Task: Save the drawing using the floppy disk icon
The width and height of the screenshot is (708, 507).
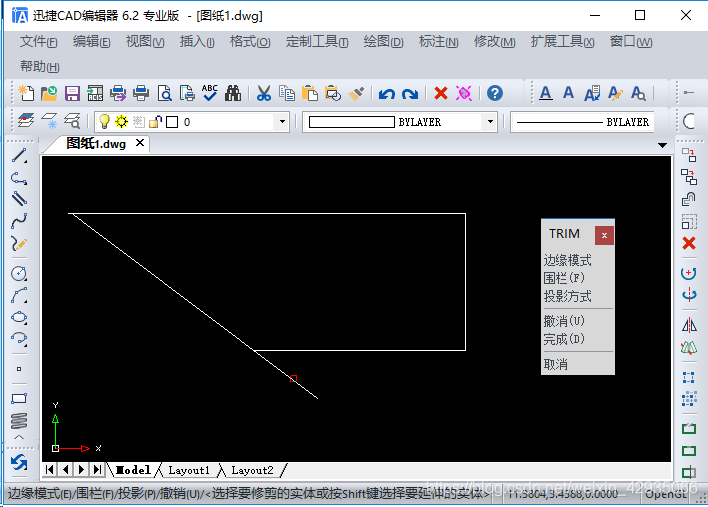Action: (x=72, y=93)
